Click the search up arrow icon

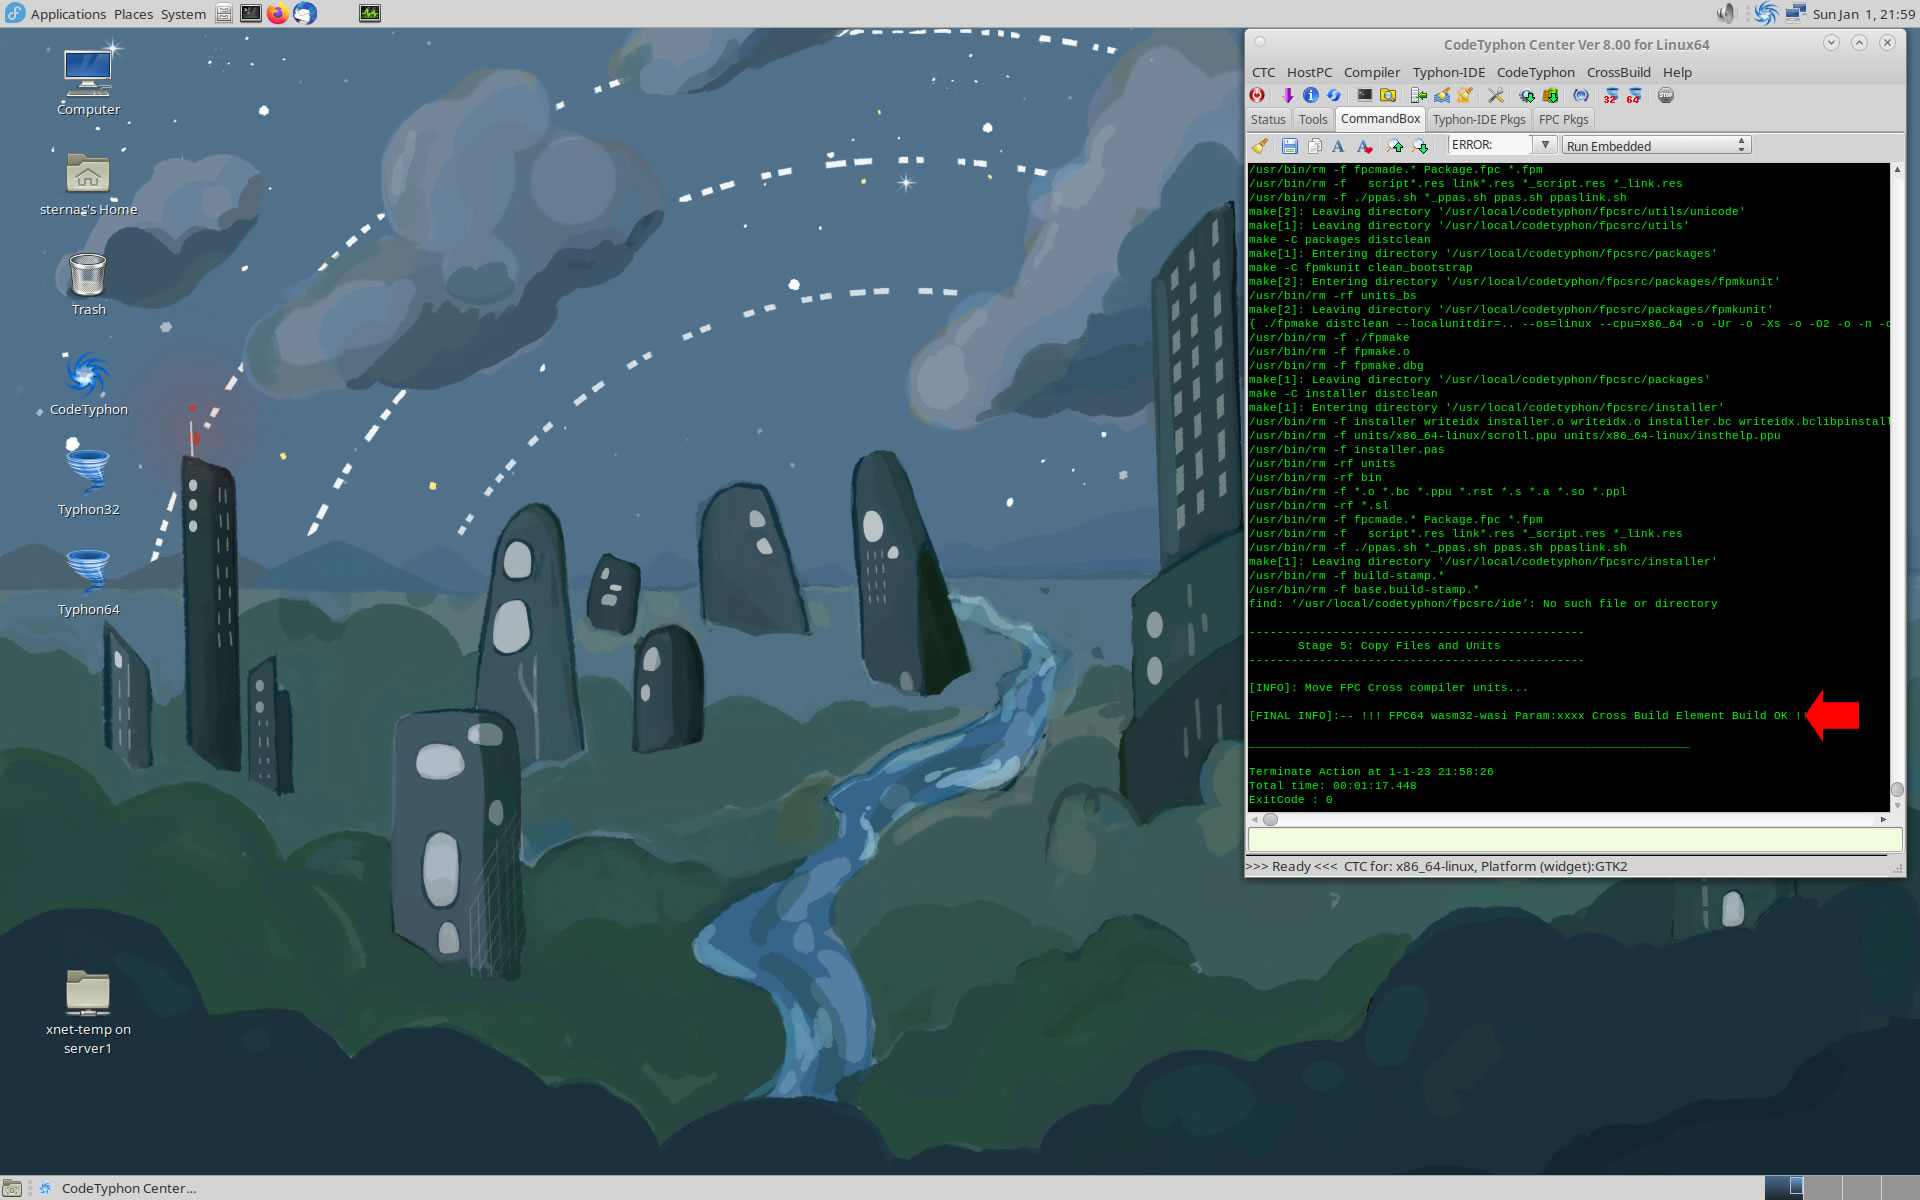(1396, 146)
